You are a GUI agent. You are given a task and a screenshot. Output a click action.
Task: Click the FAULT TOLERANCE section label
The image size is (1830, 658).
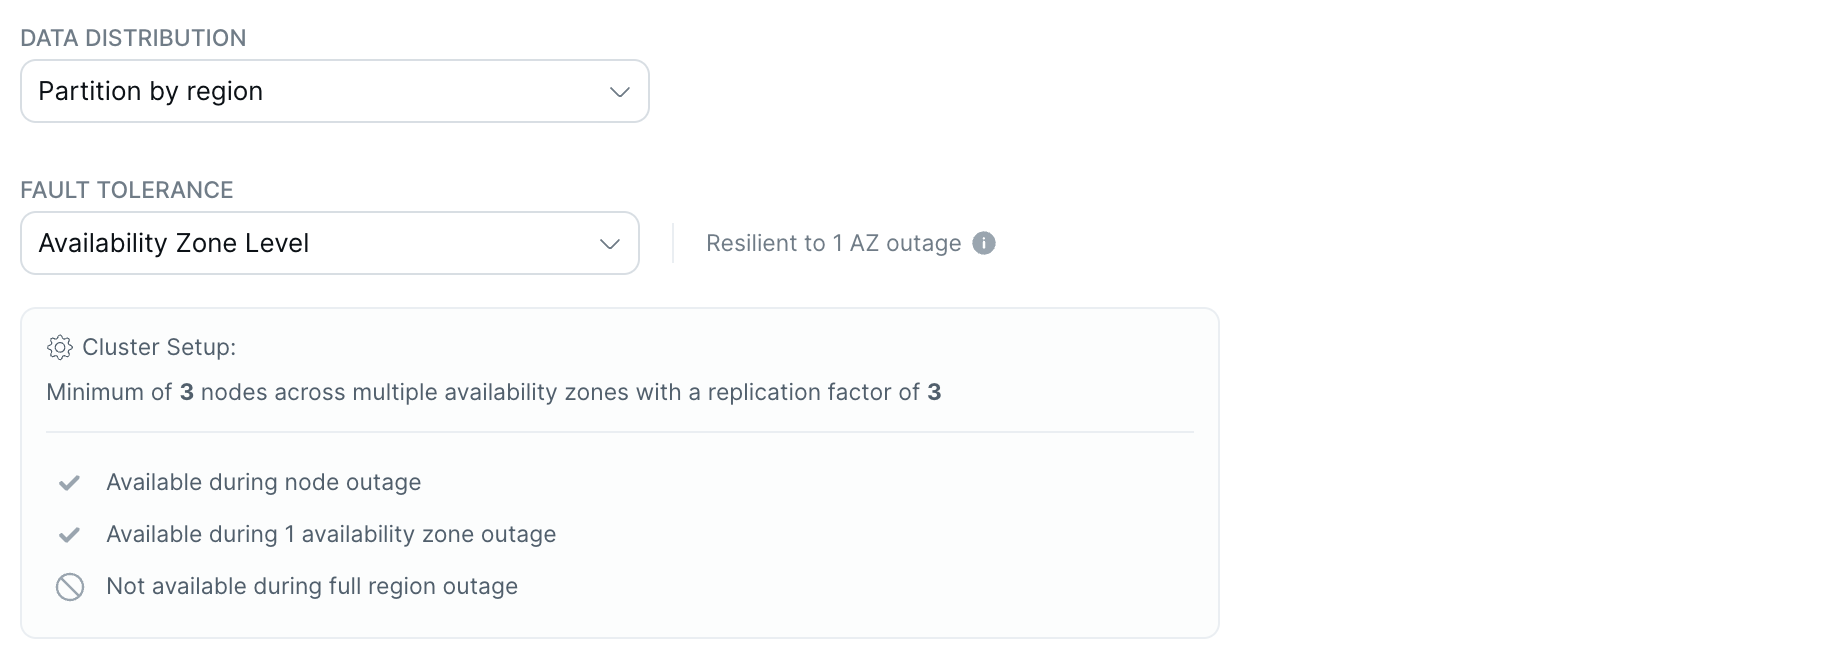tap(126, 190)
